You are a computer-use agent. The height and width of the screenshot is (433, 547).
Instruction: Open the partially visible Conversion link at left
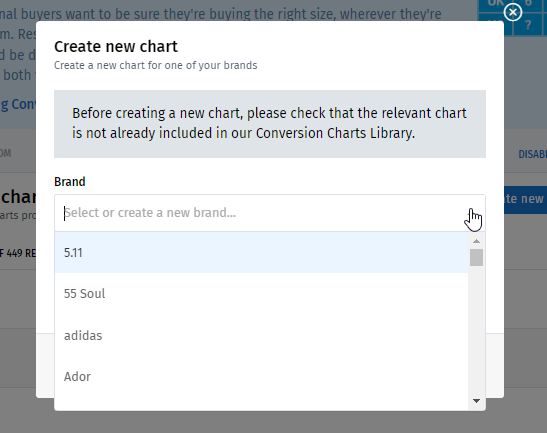pyautogui.click(x=18, y=104)
